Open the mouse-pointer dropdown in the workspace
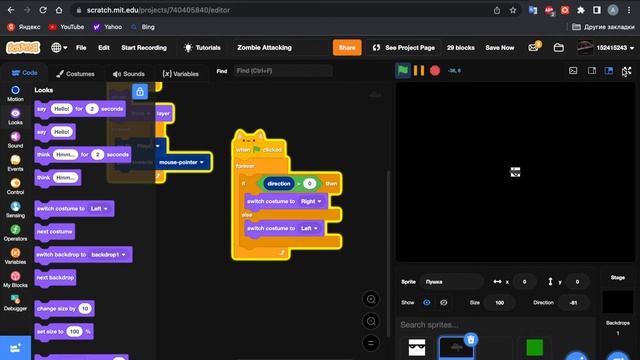The width and height of the screenshot is (640, 360). tap(181, 162)
